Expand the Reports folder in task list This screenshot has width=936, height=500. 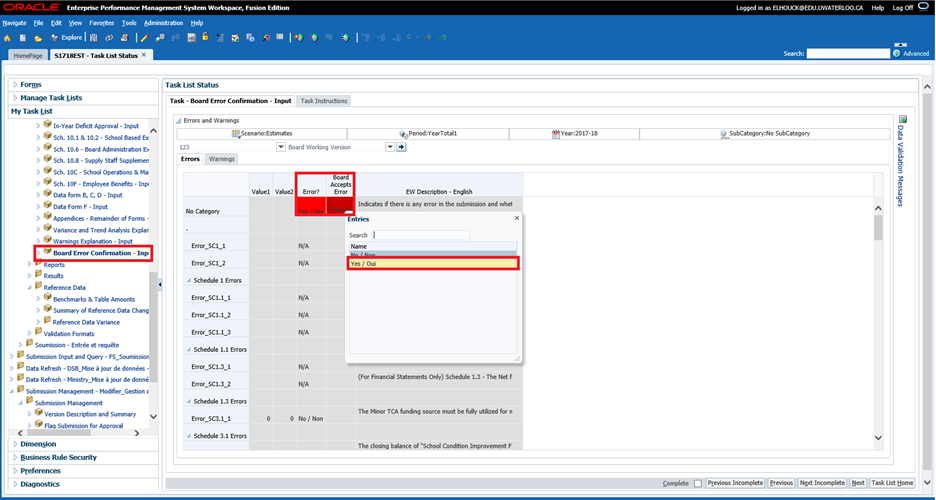tap(29, 265)
